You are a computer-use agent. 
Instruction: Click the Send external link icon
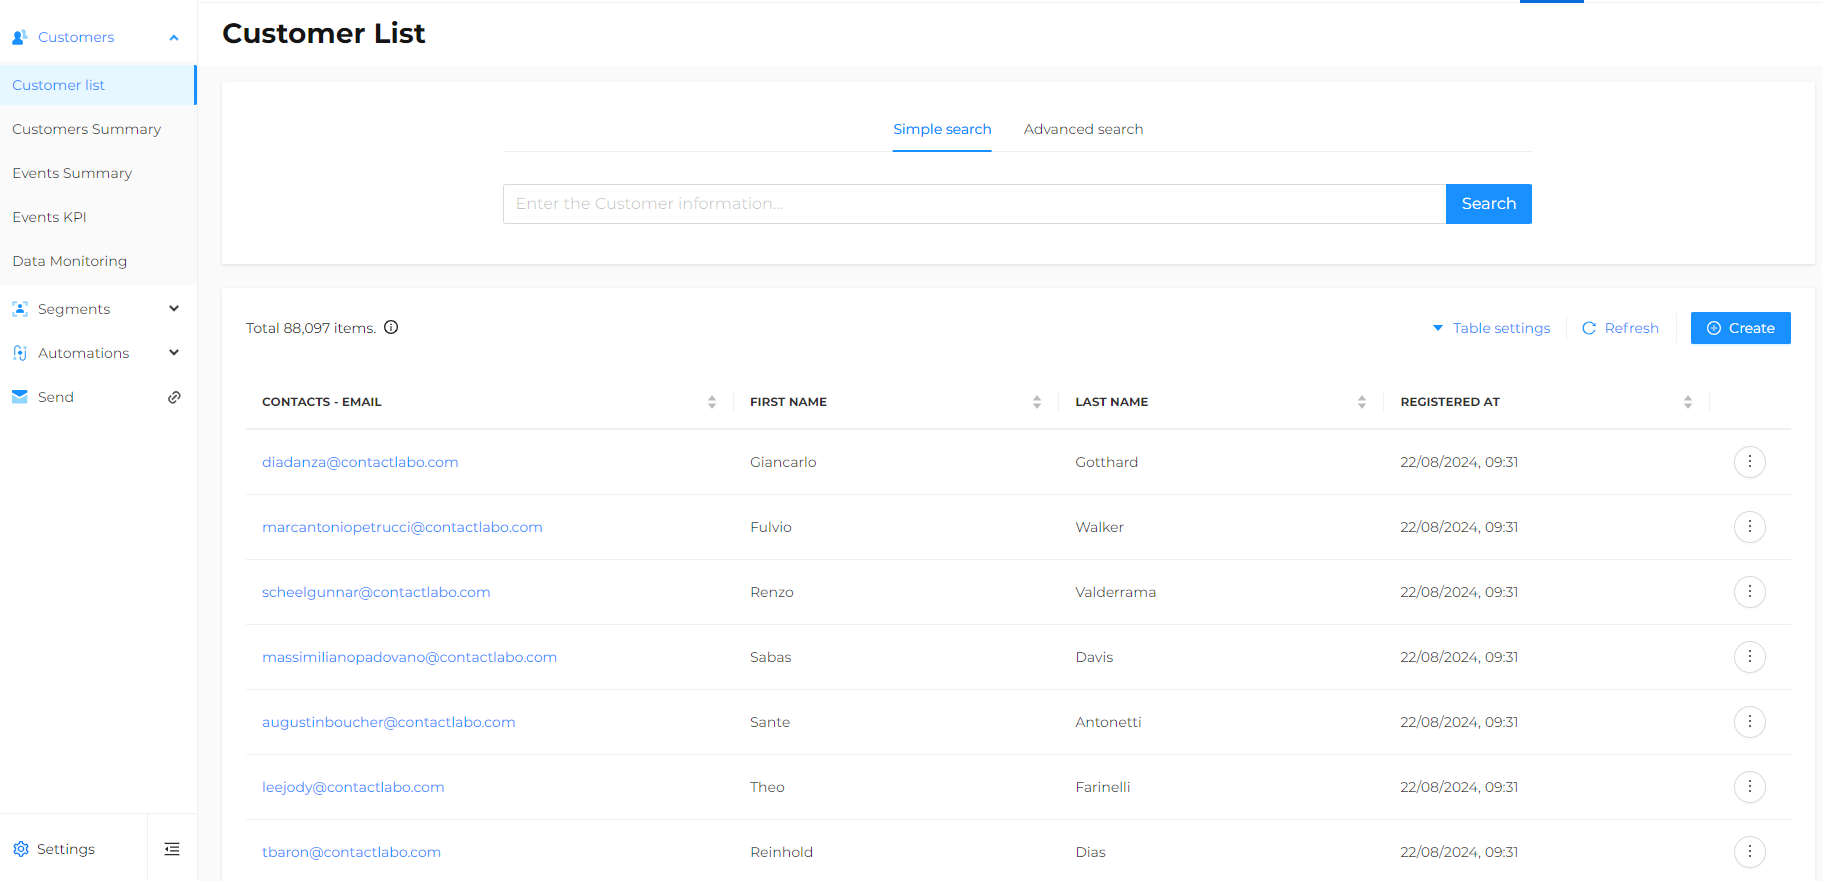174,397
